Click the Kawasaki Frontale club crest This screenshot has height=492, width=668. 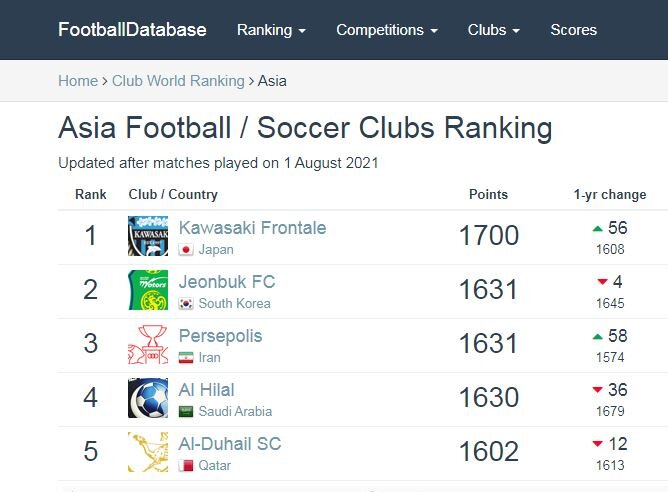[148, 236]
